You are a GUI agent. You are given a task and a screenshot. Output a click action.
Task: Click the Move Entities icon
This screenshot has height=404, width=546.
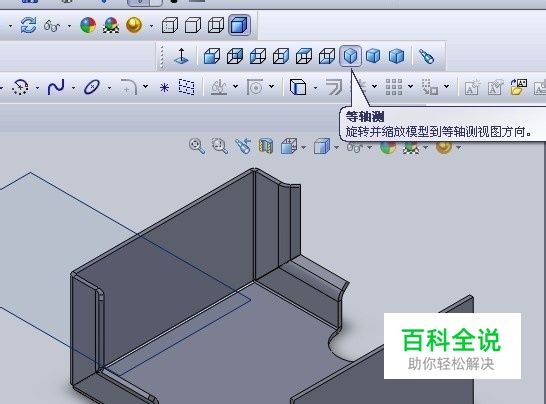point(430,87)
